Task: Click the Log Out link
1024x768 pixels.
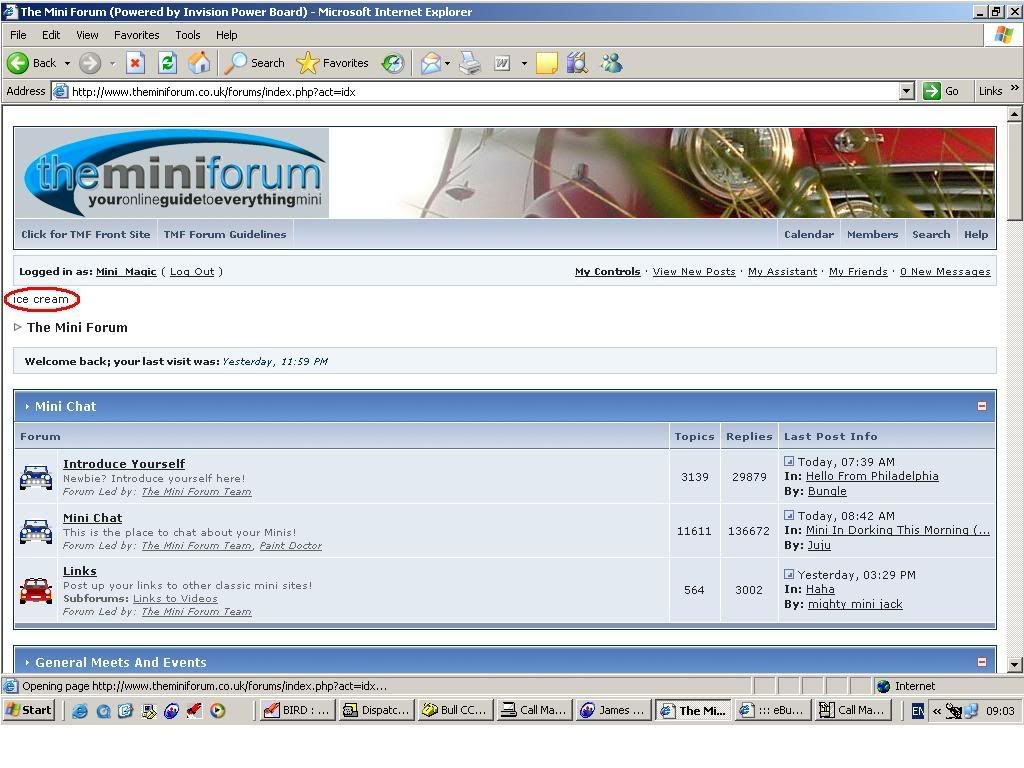Action: 192,272
